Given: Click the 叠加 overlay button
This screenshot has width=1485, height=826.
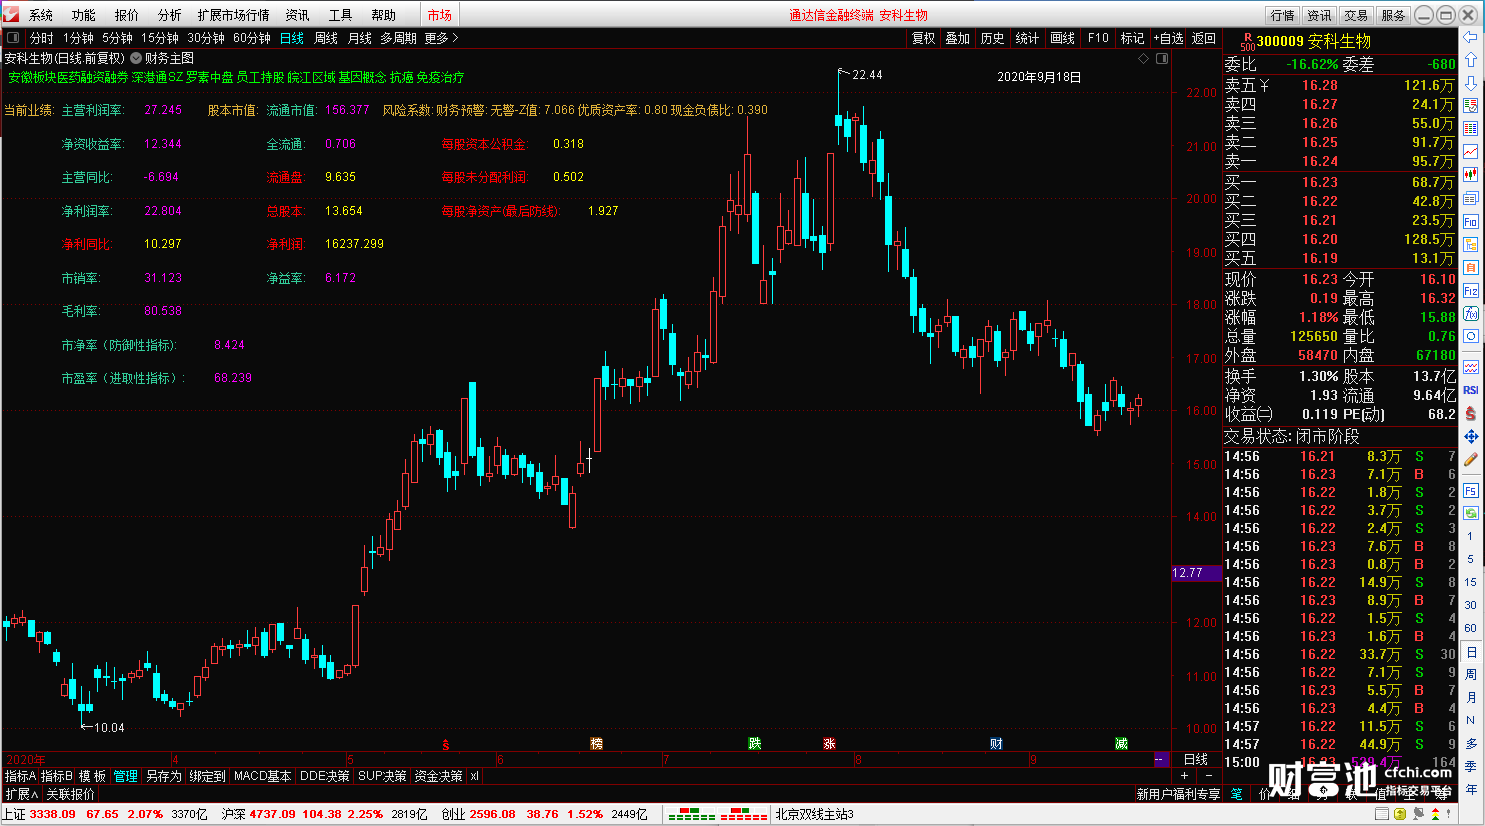Looking at the screenshot, I should coord(958,38).
